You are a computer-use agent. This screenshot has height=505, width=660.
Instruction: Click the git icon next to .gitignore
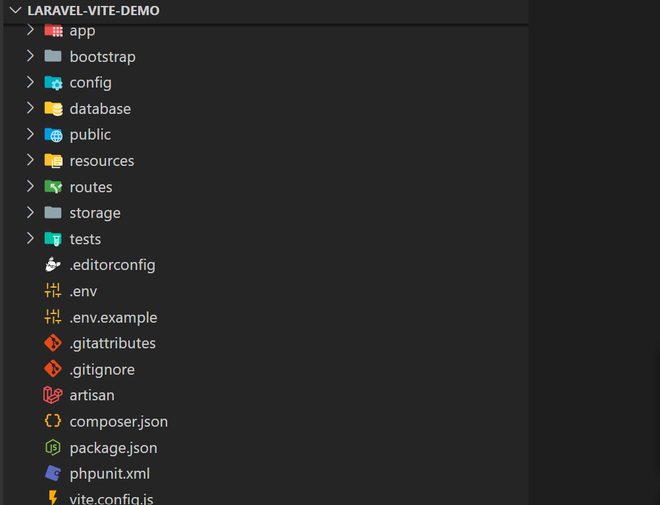pyautogui.click(x=53, y=369)
